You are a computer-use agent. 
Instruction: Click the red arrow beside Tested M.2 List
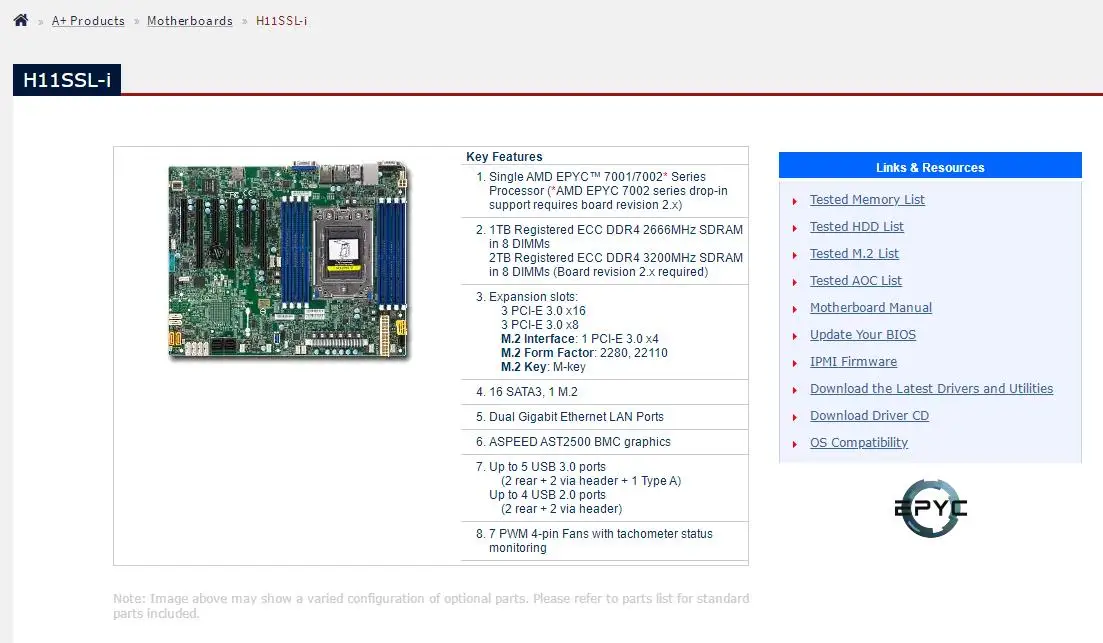[795, 255]
